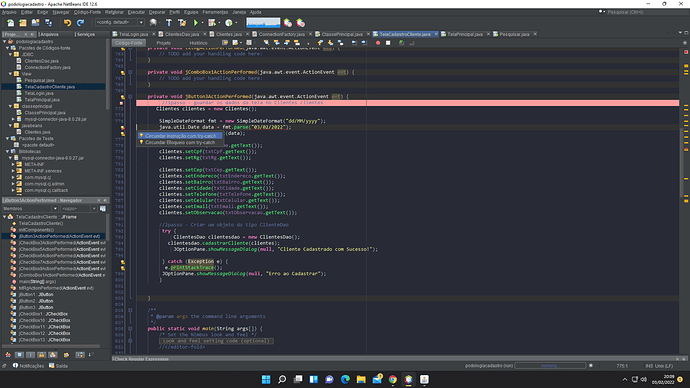Click the red macro record icon
Viewport: 690px width, 388px height.
378,43
